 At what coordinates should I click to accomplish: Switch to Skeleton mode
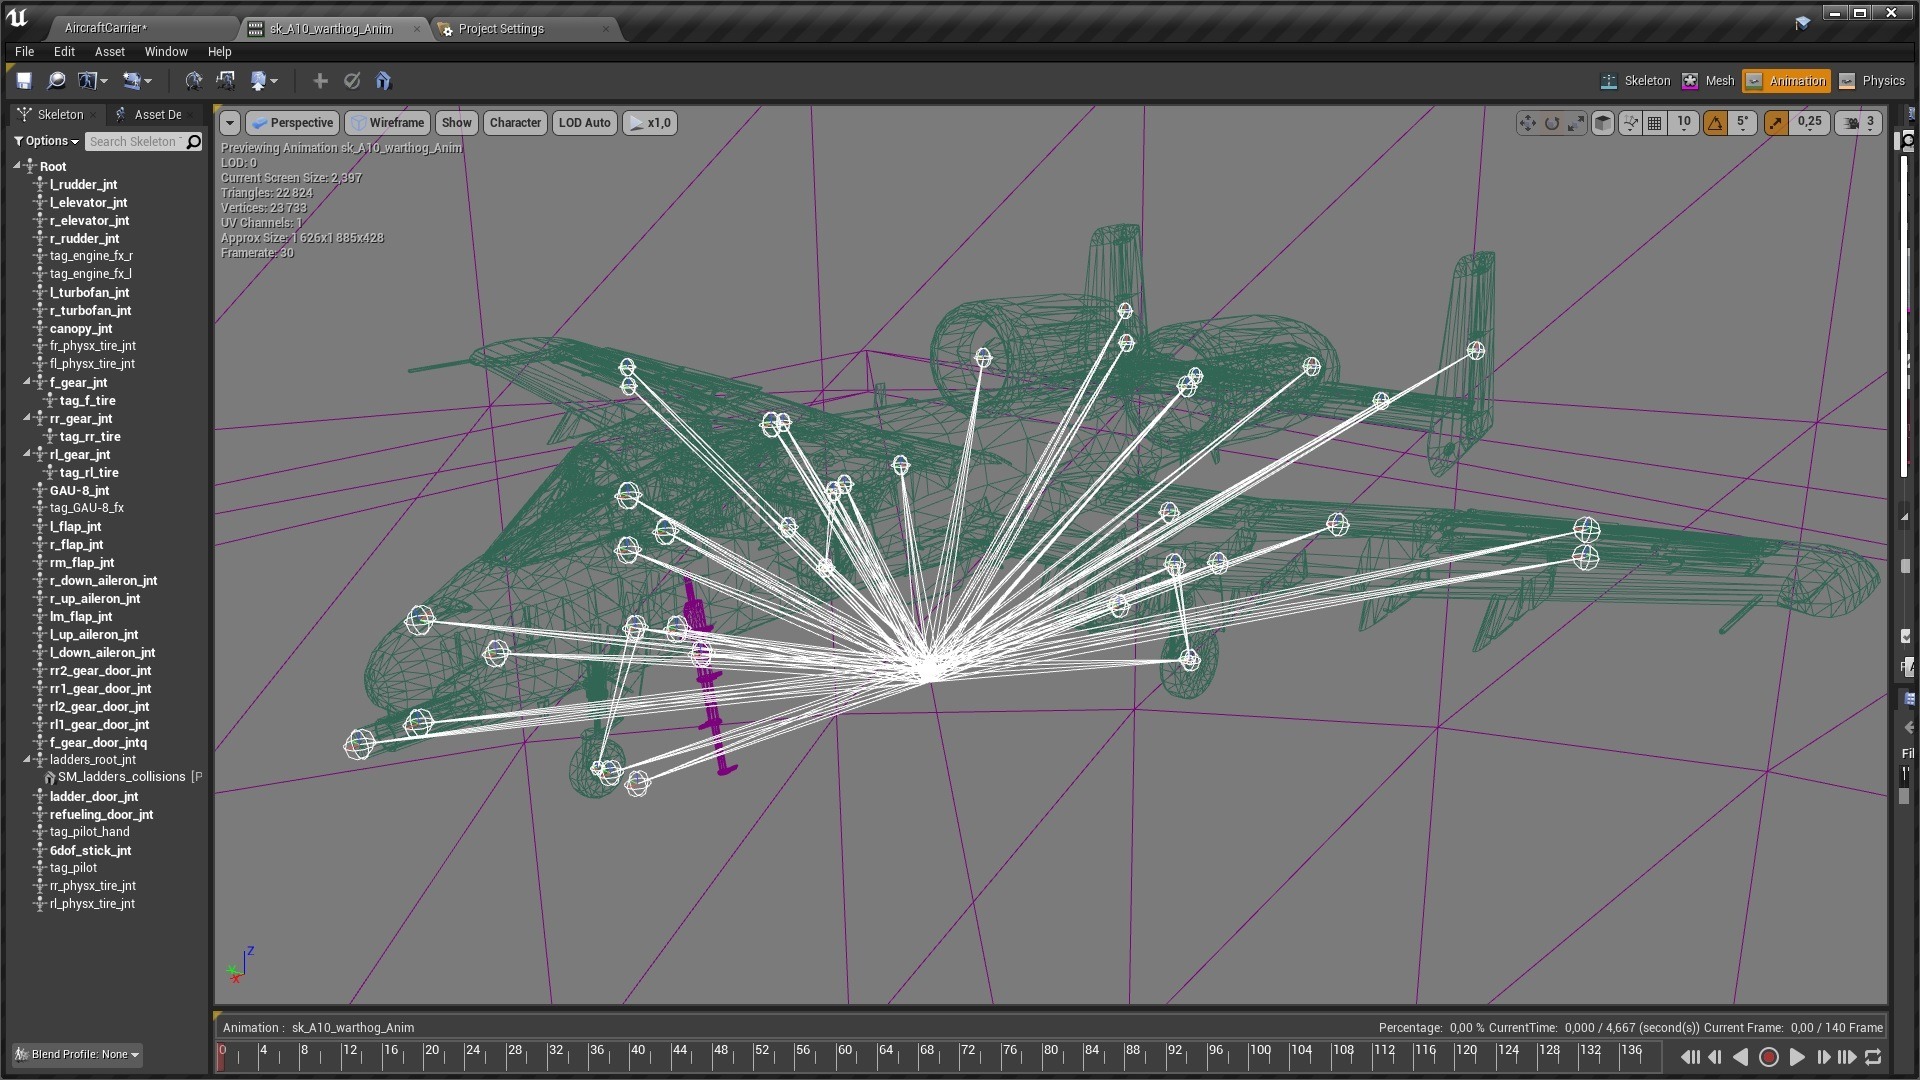click(1635, 81)
